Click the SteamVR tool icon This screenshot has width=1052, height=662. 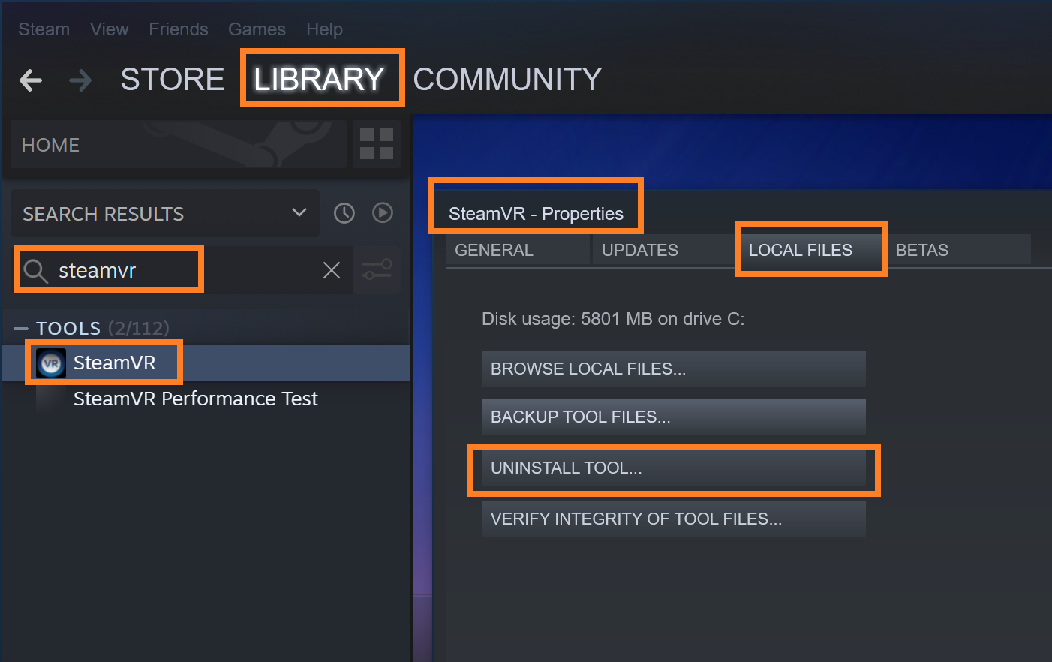tap(51, 363)
